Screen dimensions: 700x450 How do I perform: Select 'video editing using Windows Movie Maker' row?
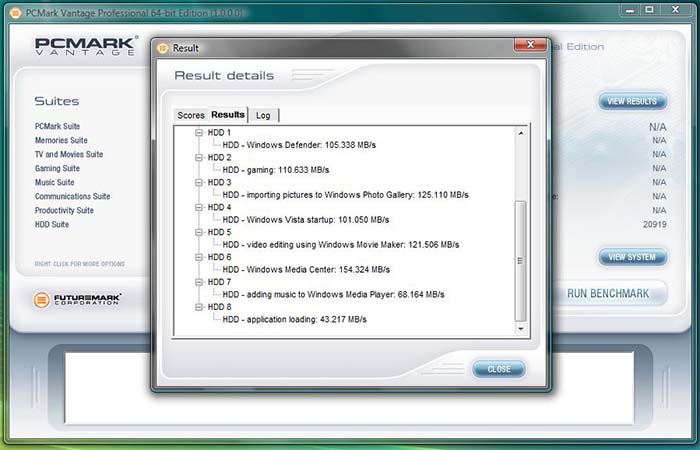click(x=341, y=245)
